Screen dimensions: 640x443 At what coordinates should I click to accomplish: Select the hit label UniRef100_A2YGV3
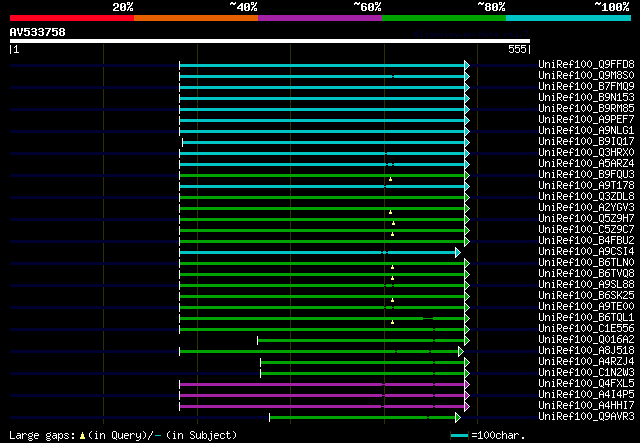pyautogui.click(x=586, y=207)
